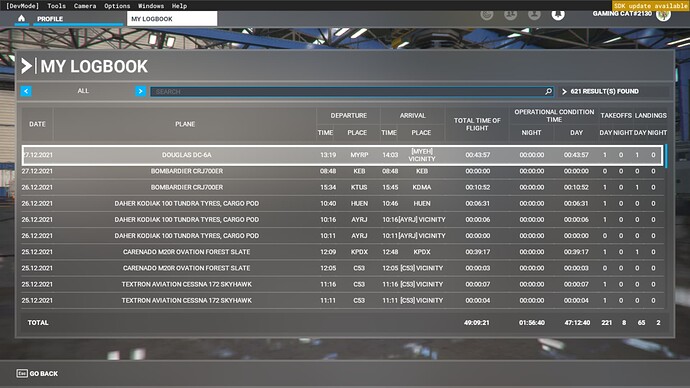Click the total flight time 49:09:21

pos(477,322)
